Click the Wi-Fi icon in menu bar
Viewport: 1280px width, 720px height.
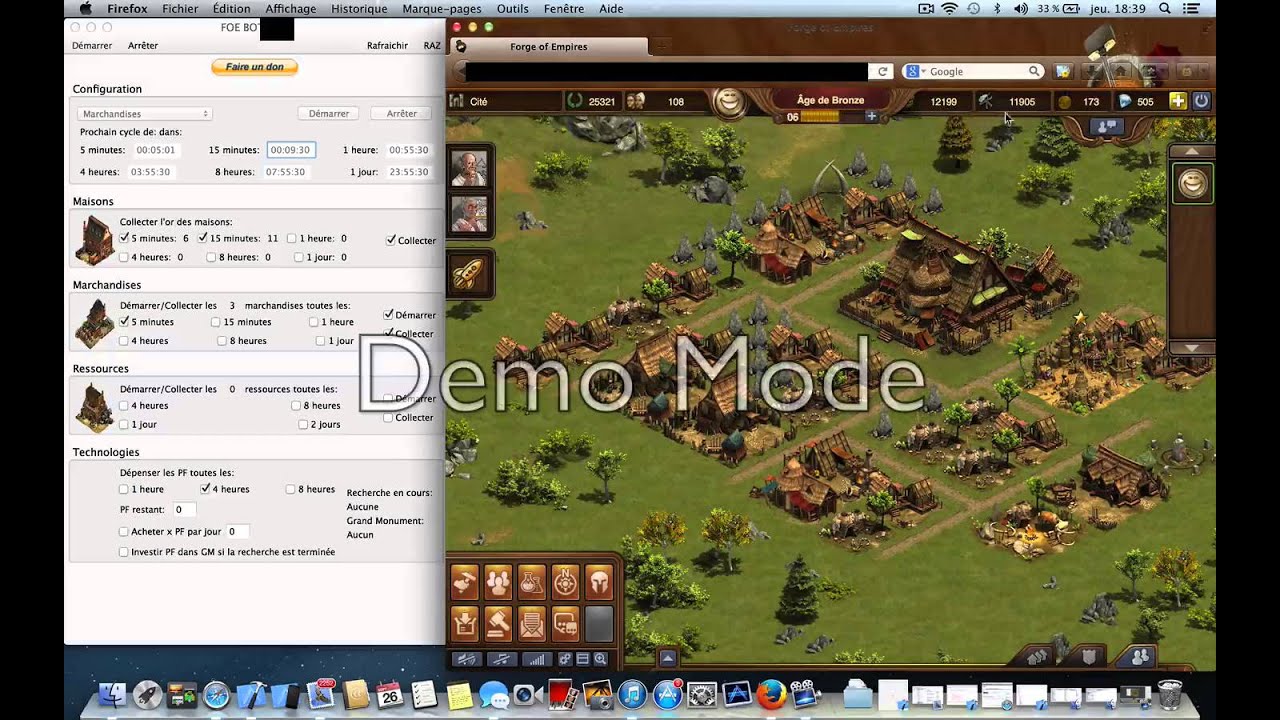(x=949, y=9)
